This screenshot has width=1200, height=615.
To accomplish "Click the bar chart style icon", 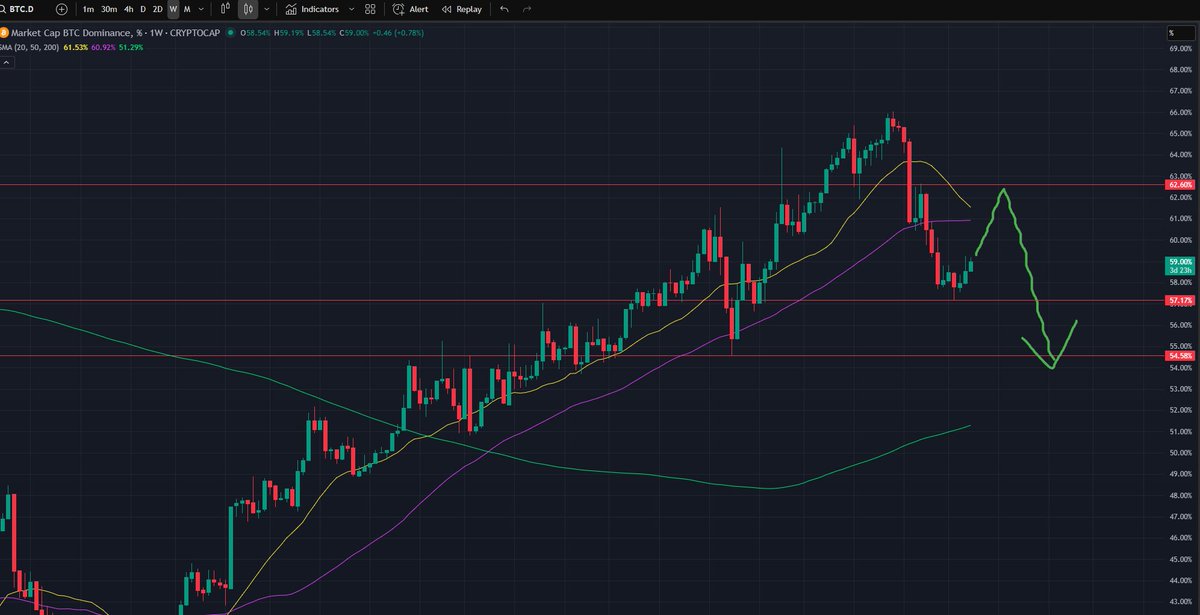I will click(x=226, y=9).
